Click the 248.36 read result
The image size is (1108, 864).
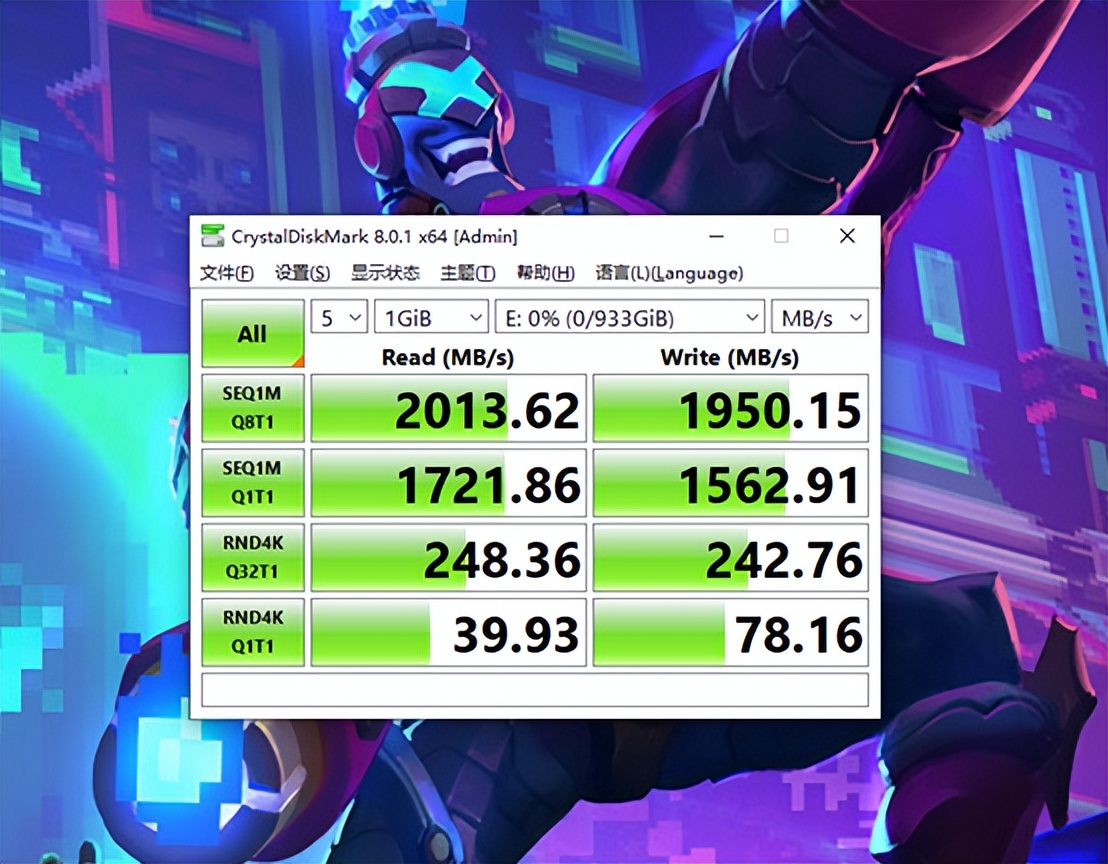[449, 558]
